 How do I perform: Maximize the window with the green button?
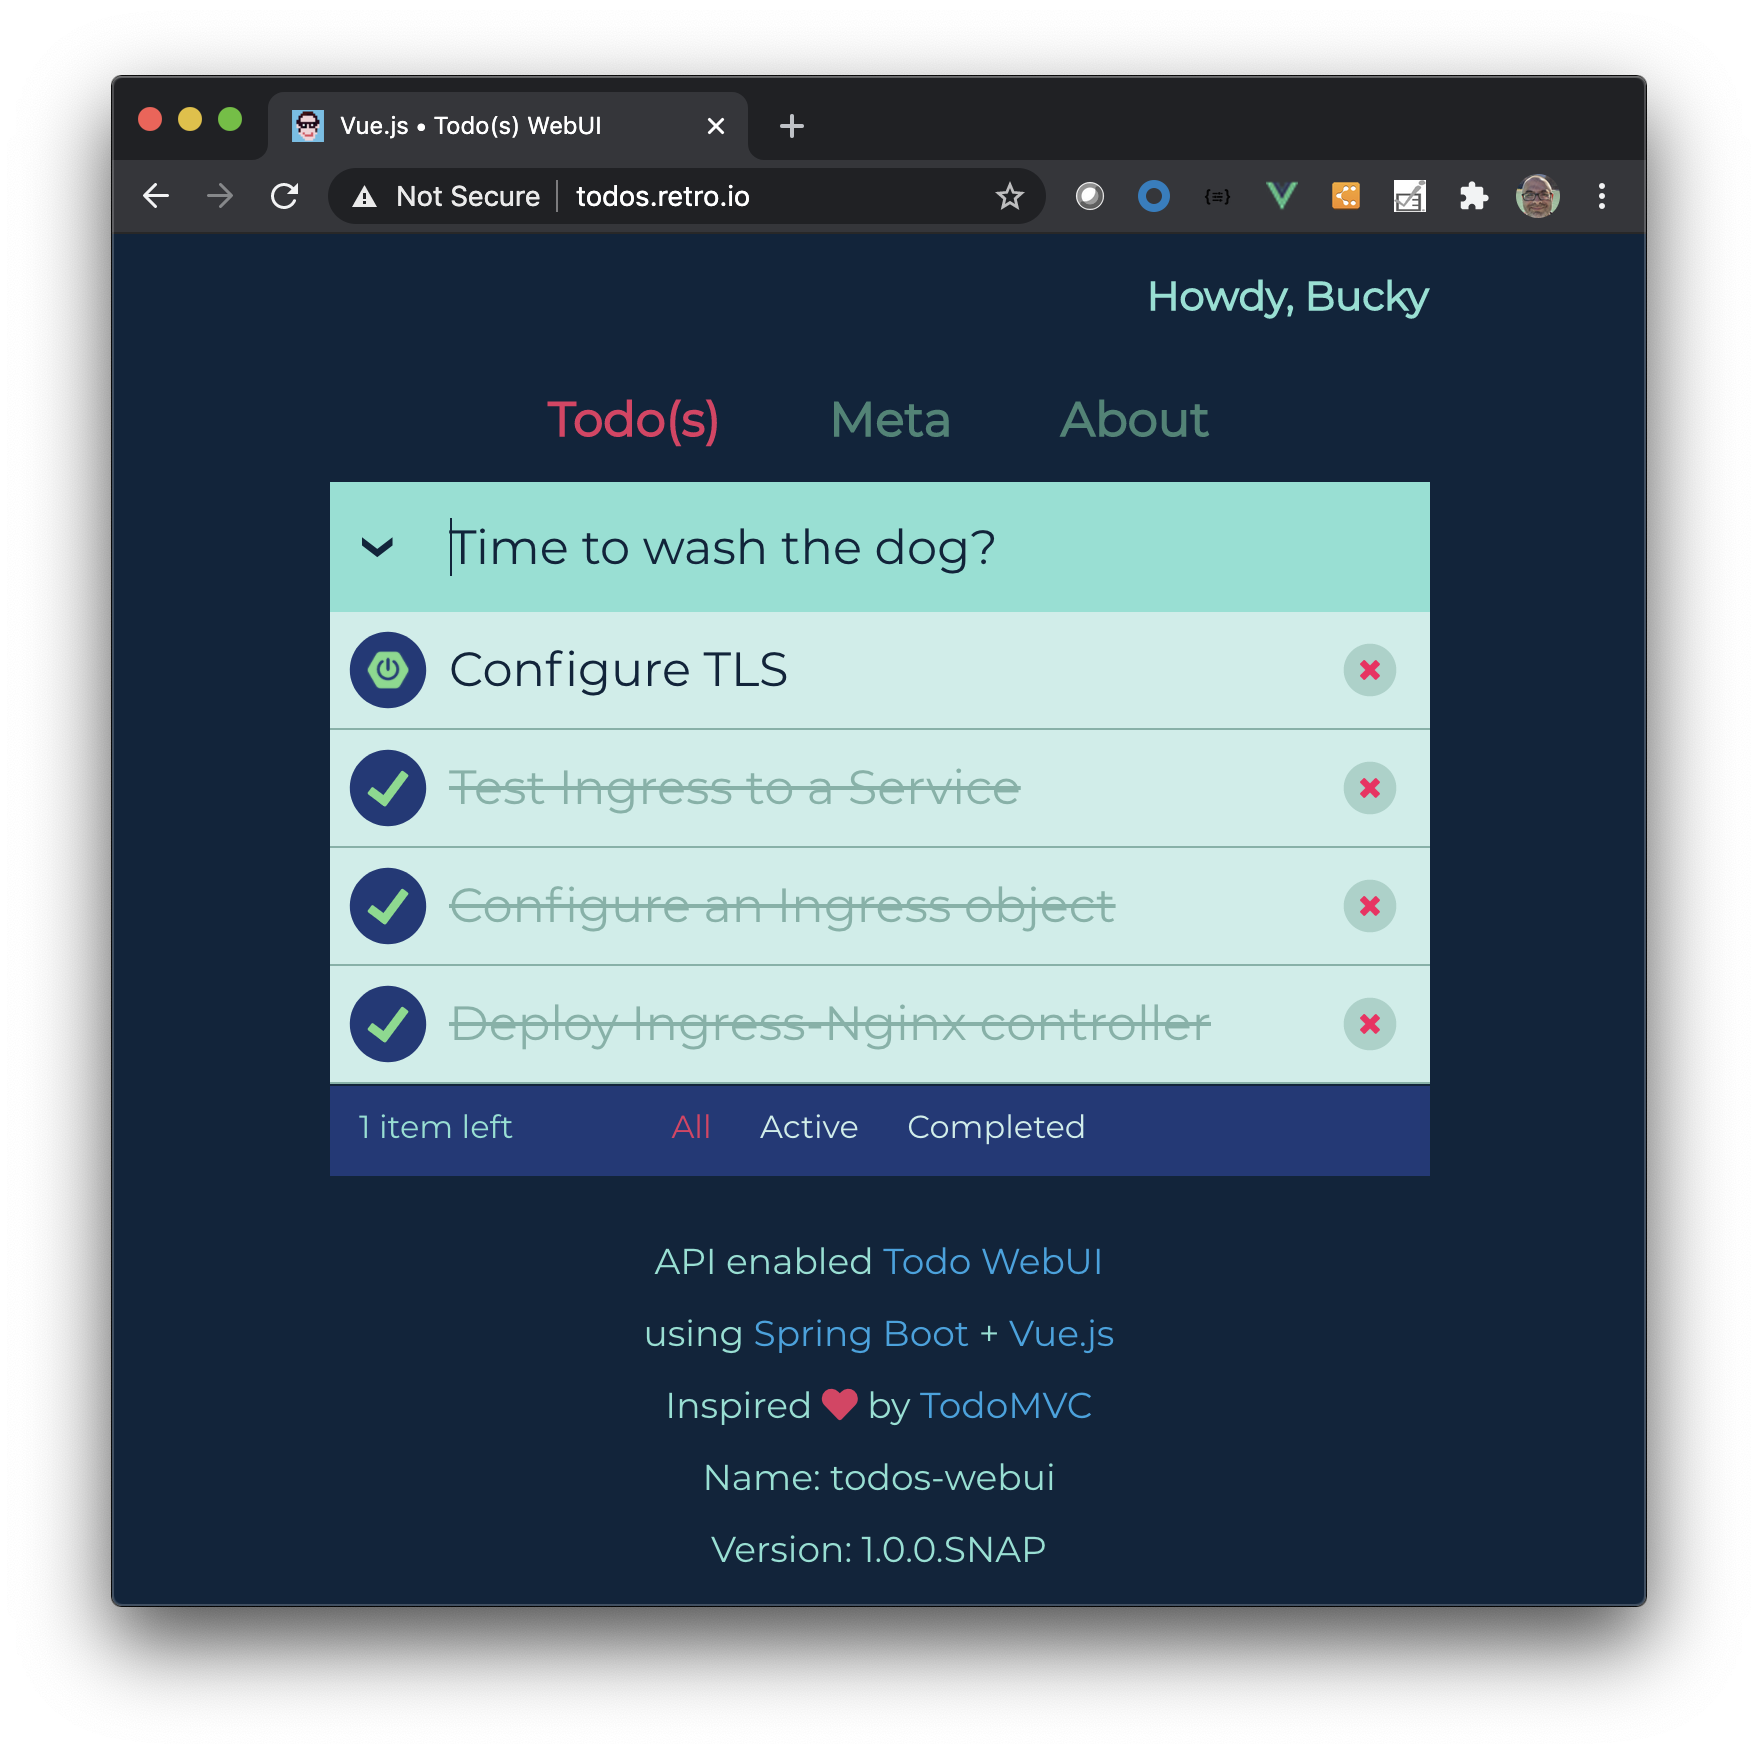[x=230, y=120]
